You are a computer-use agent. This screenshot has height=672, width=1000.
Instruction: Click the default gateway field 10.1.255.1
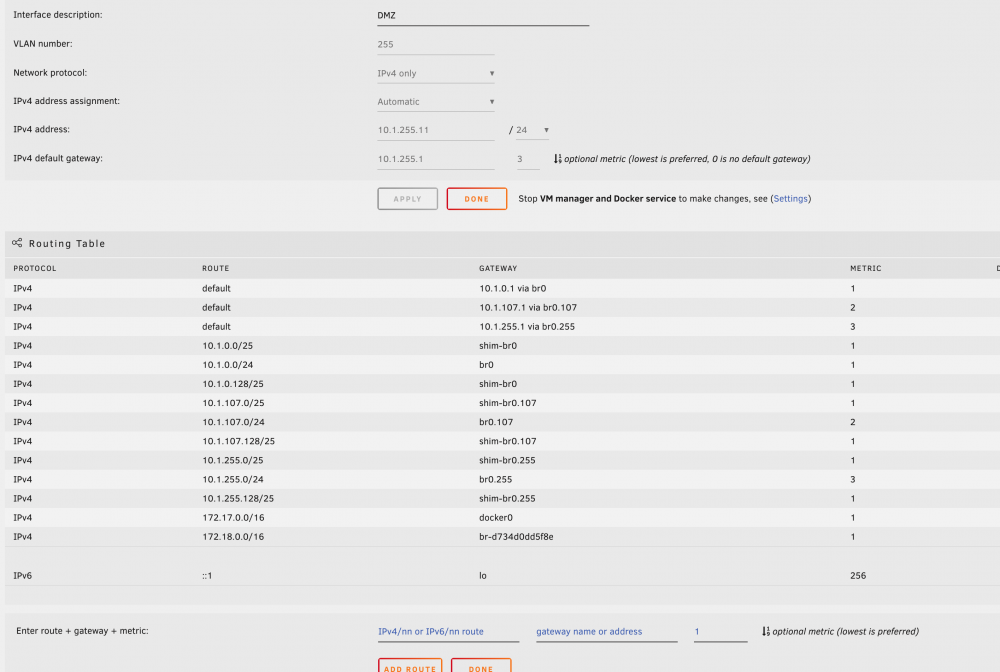436,159
